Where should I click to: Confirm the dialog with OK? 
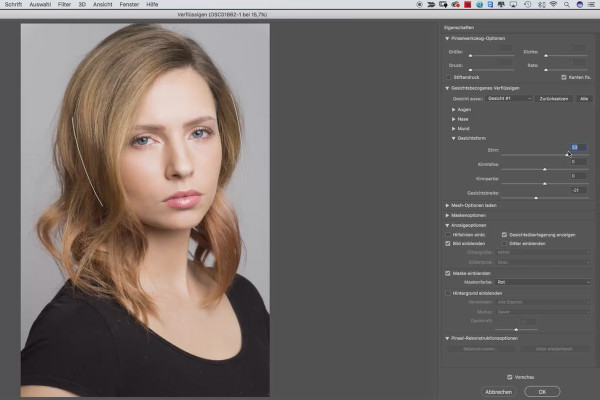[542, 392]
